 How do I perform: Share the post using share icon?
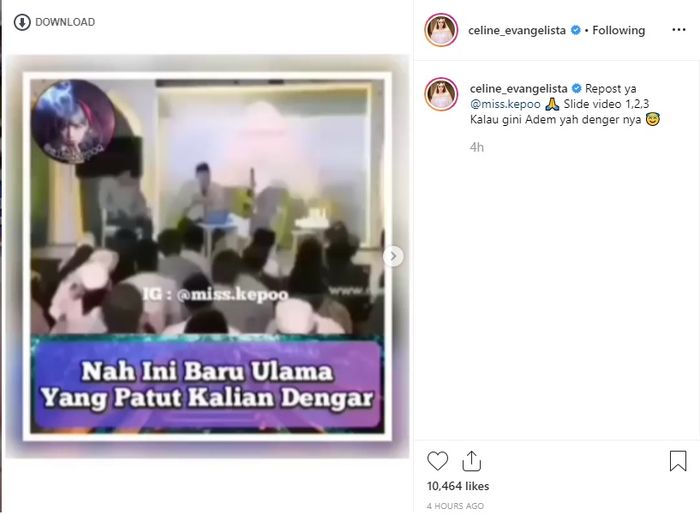(x=471, y=461)
